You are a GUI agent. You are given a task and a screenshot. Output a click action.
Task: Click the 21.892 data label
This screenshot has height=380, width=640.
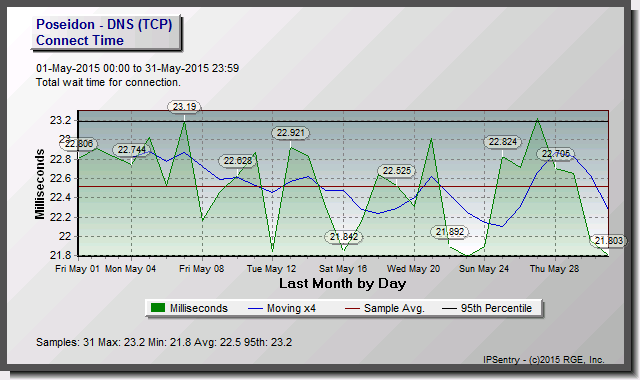point(449,232)
